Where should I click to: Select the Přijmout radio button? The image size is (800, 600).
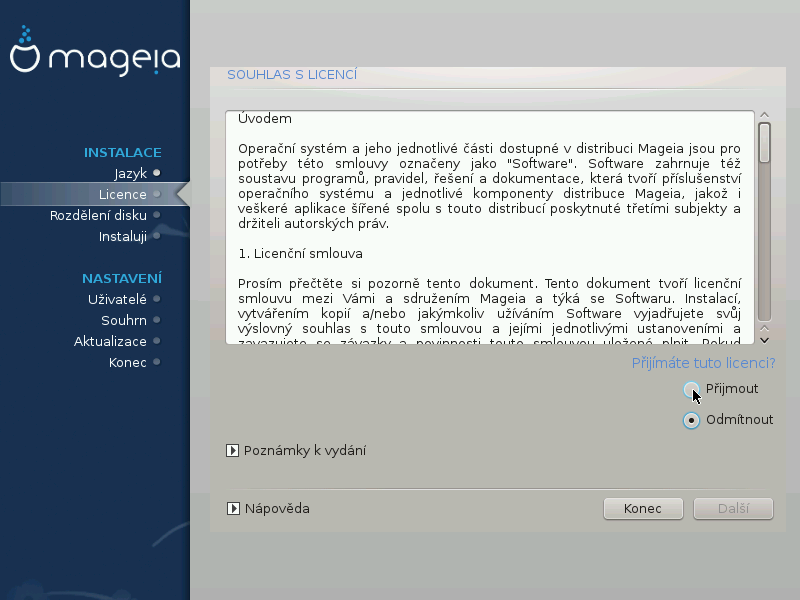point(691,389)
